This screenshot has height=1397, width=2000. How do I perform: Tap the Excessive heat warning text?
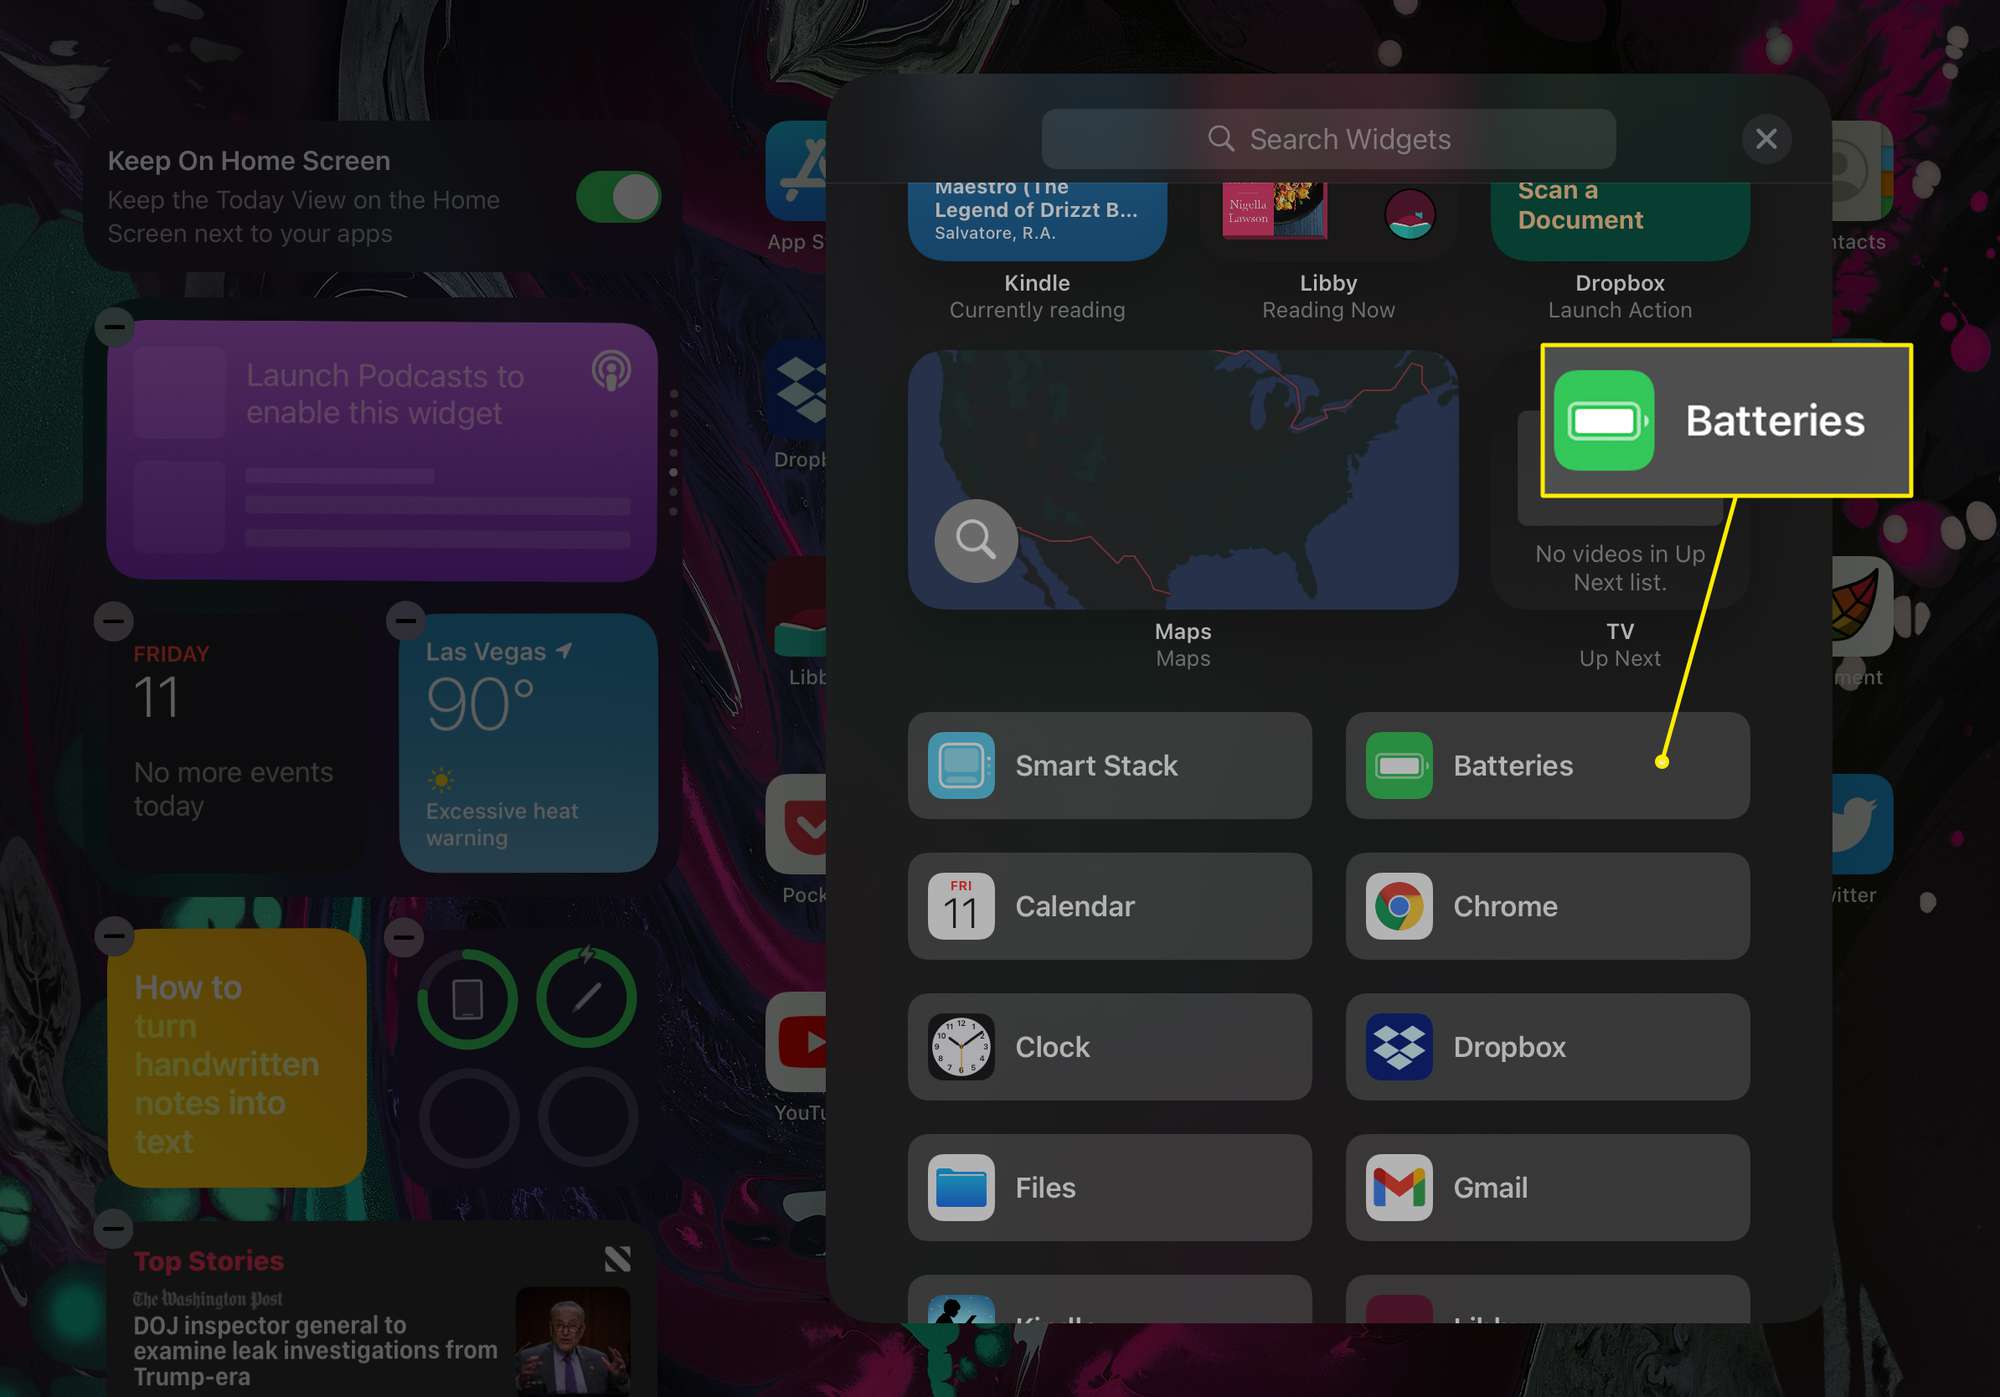click(502, 824)
